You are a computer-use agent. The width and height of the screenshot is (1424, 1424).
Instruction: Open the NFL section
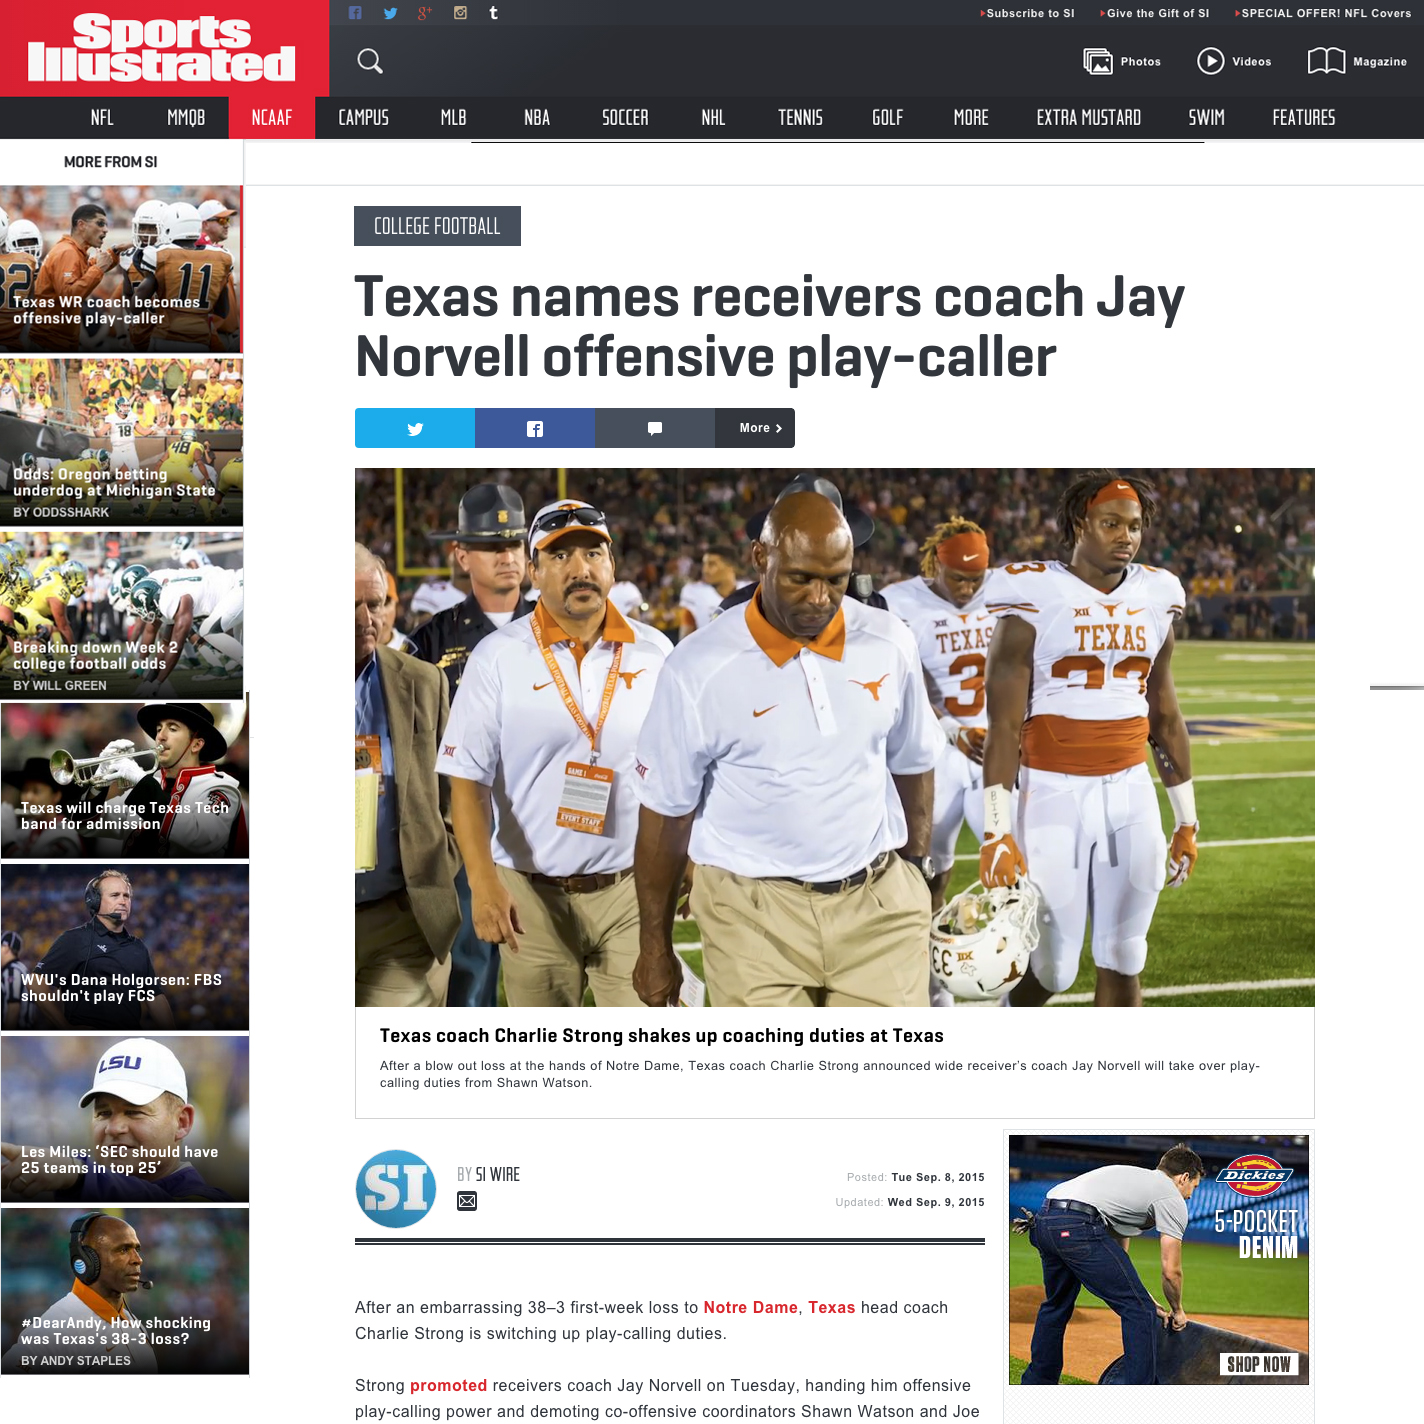102,118
